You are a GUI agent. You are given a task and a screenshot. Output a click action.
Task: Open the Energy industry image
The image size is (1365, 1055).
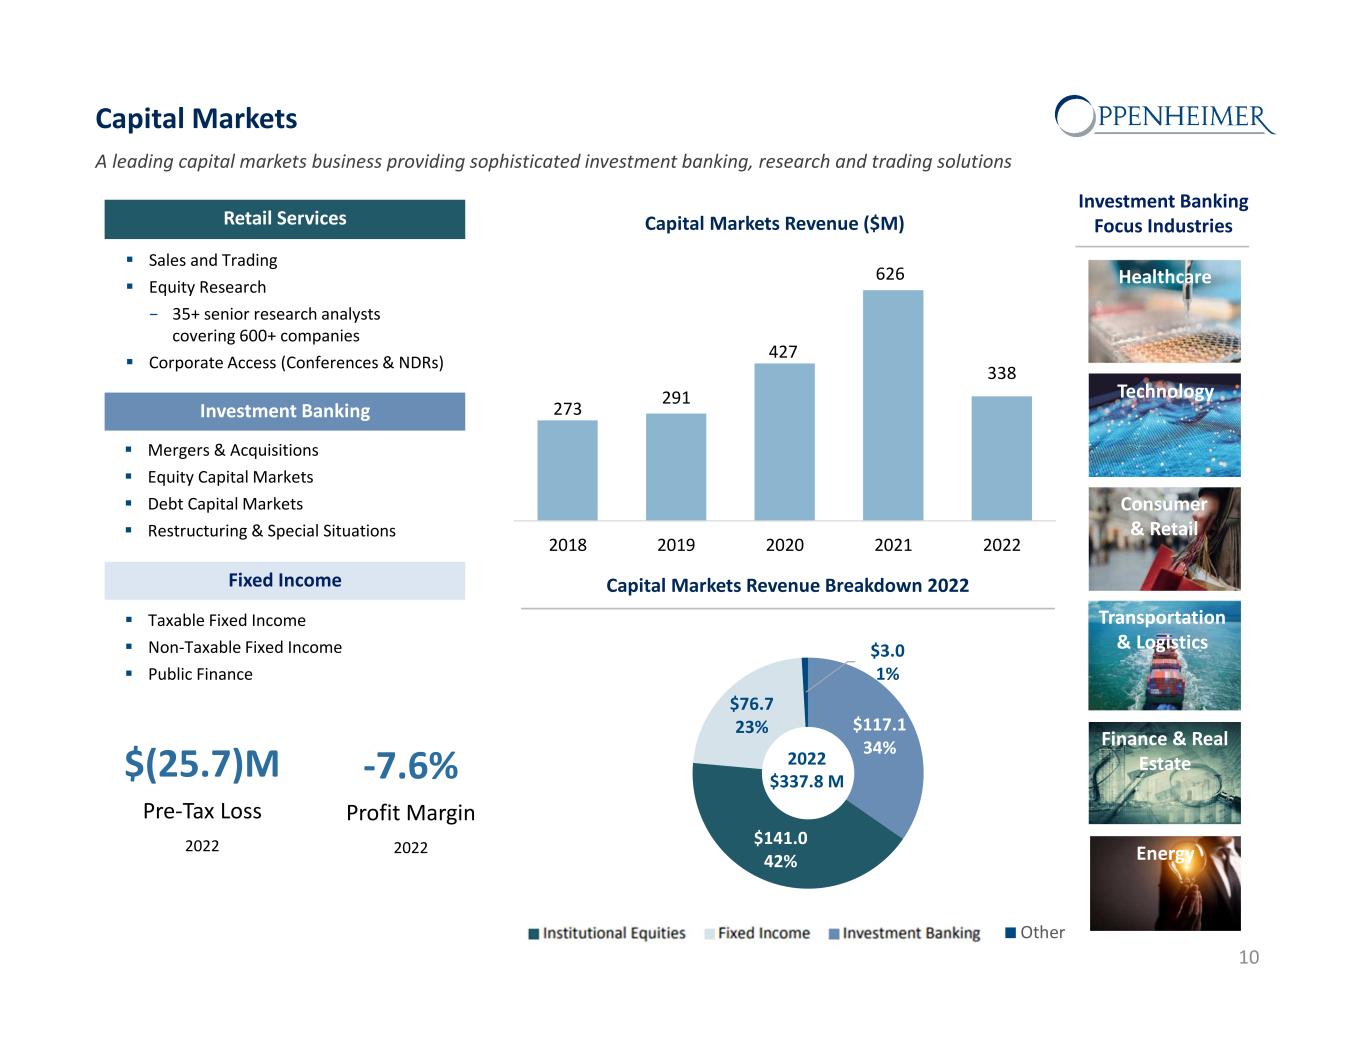pyautogui.click(x=1164, y=884)
